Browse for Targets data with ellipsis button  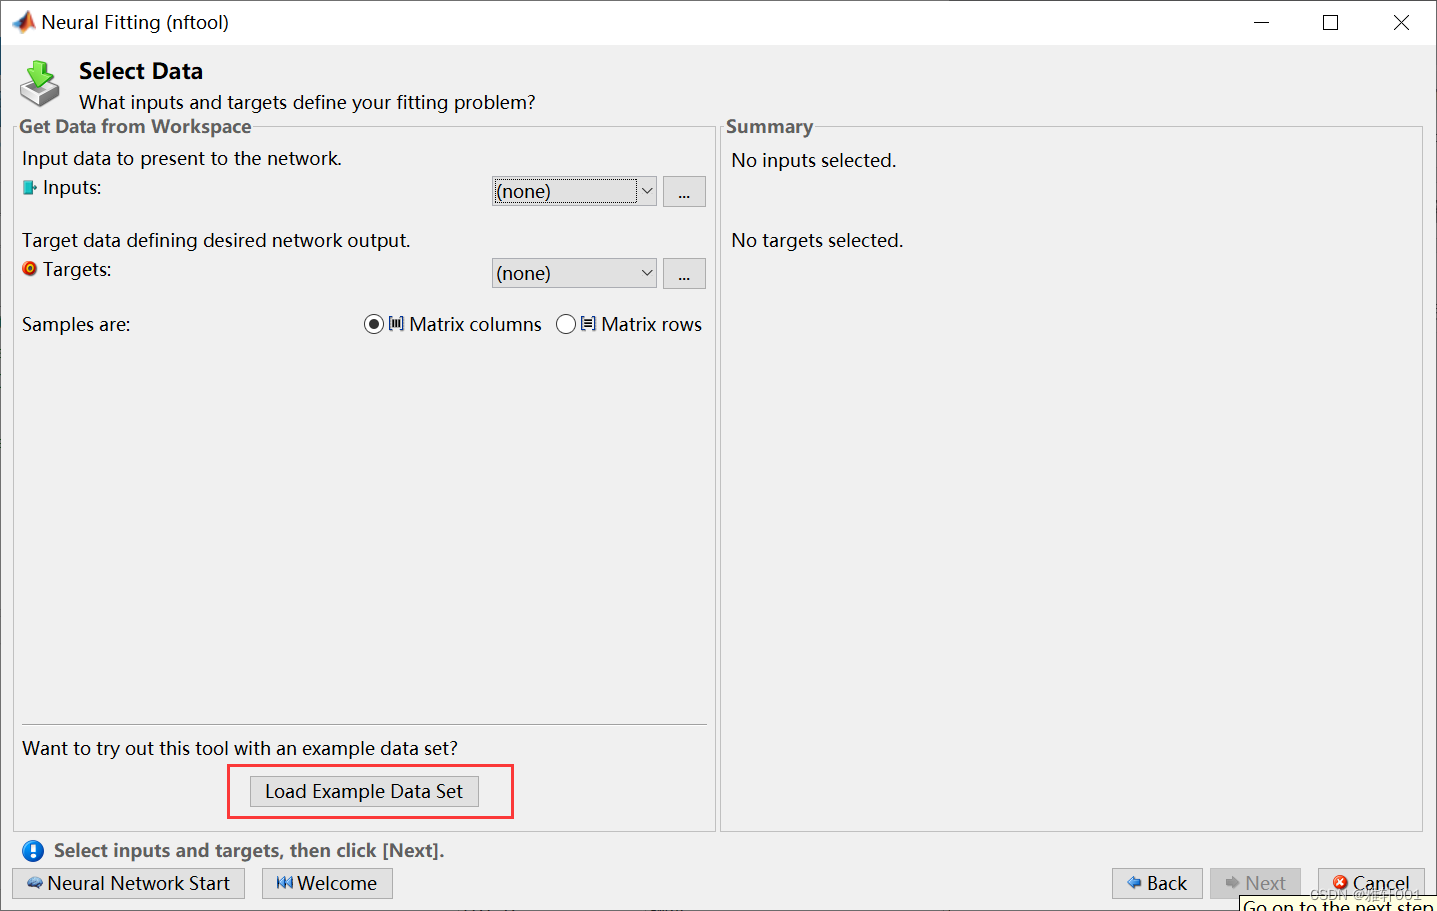(684, 273)
